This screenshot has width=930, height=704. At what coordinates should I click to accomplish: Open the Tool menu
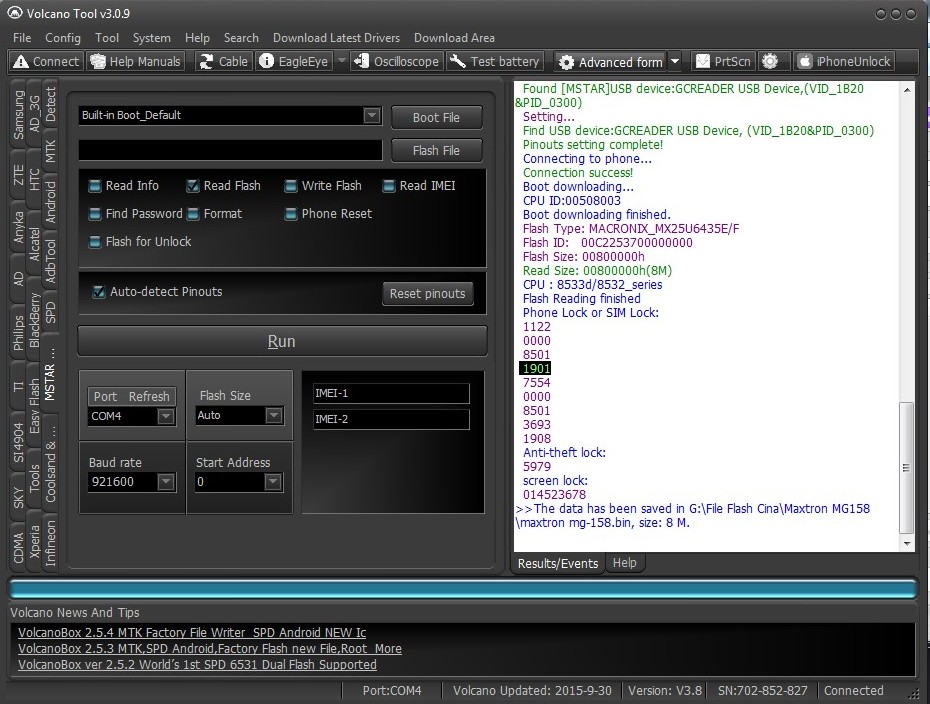(107, 38)
